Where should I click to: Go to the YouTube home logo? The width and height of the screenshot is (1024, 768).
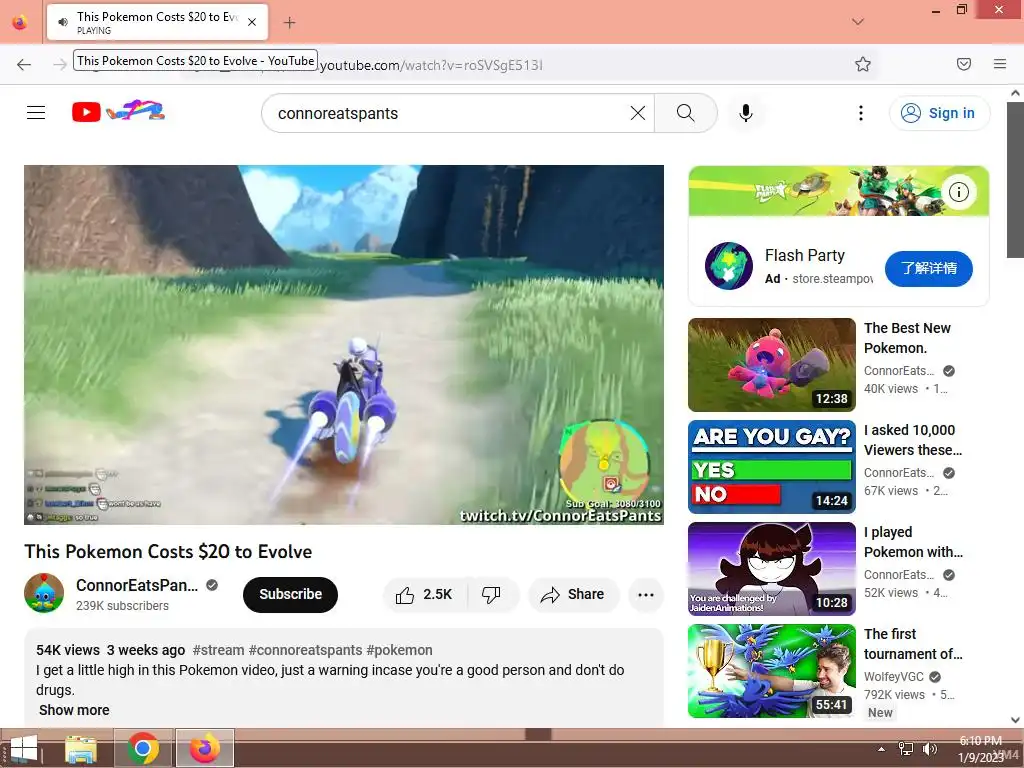click(118, 112)
